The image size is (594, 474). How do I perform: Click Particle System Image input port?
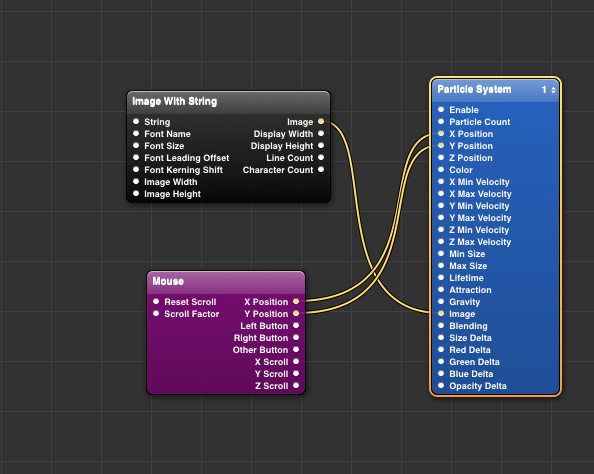tap(441, 314)
